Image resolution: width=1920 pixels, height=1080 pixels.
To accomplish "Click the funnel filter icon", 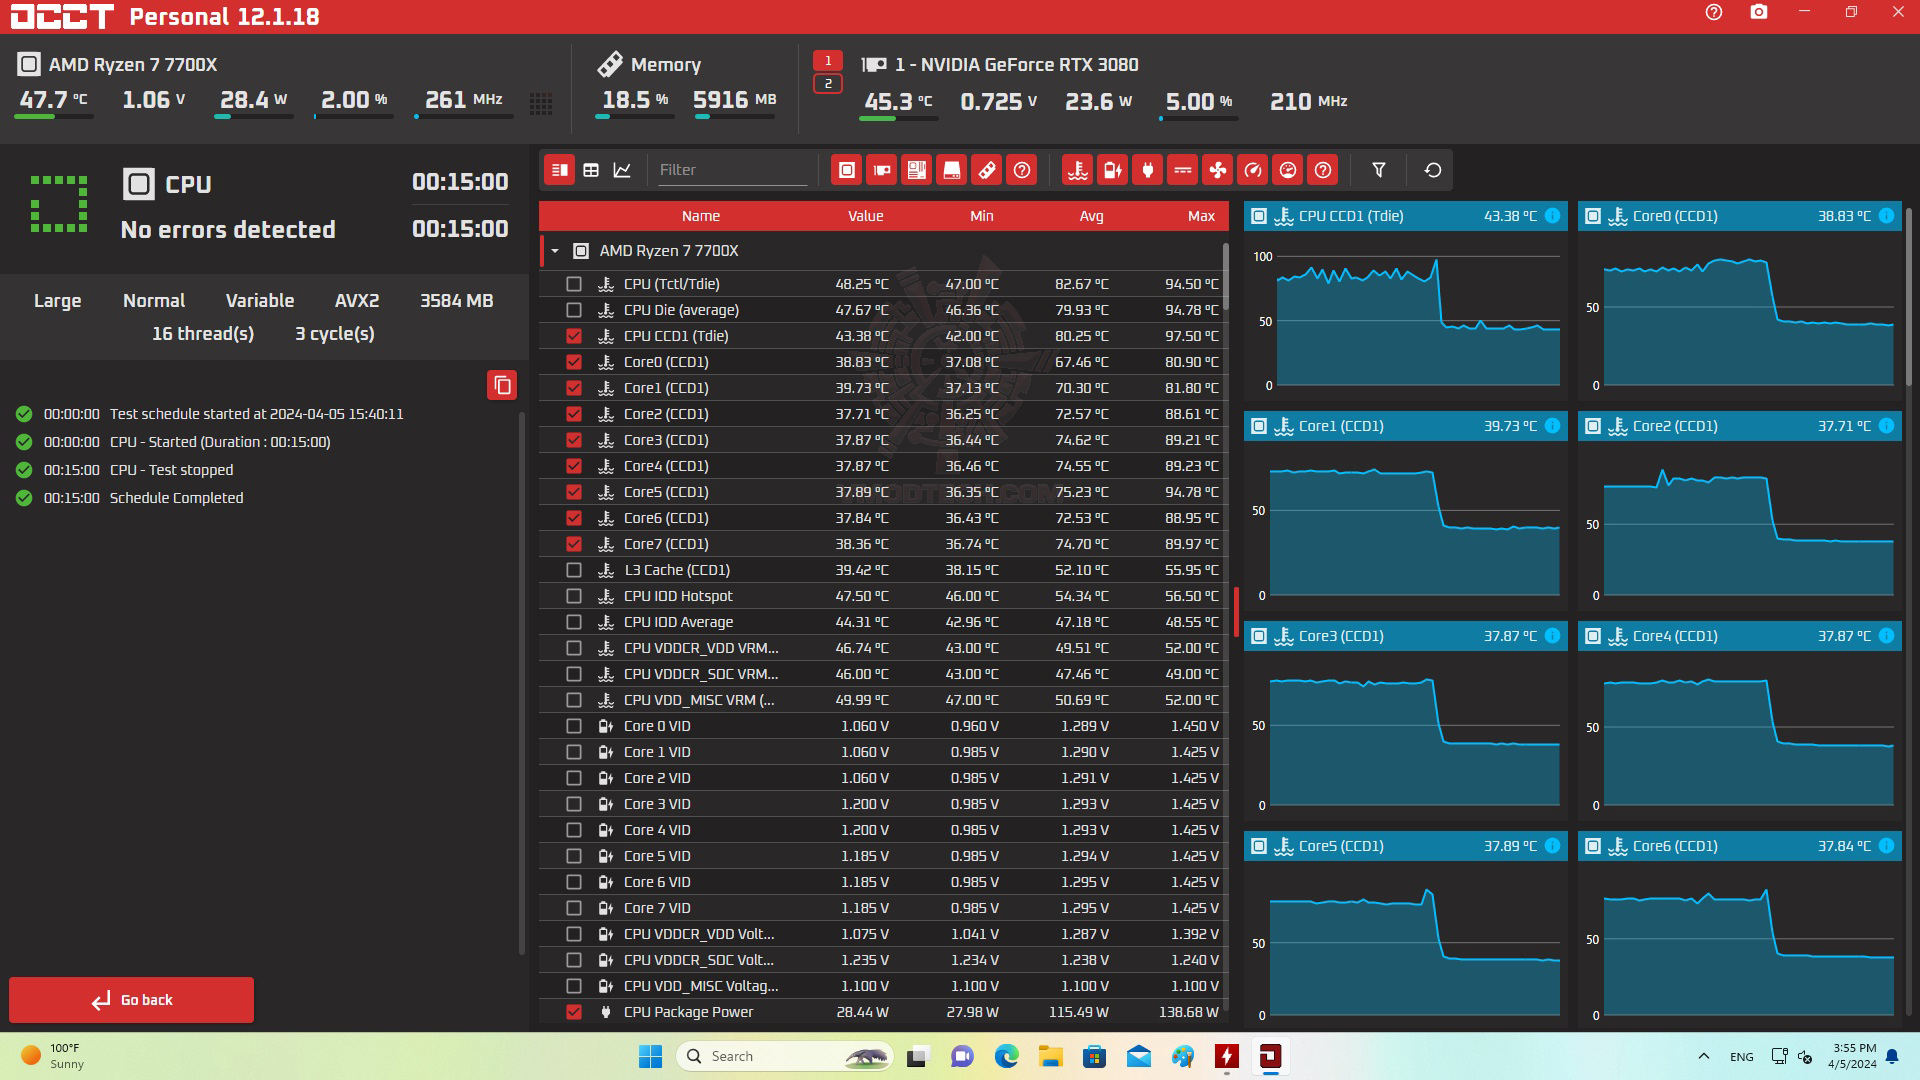I will [1378, 170].
